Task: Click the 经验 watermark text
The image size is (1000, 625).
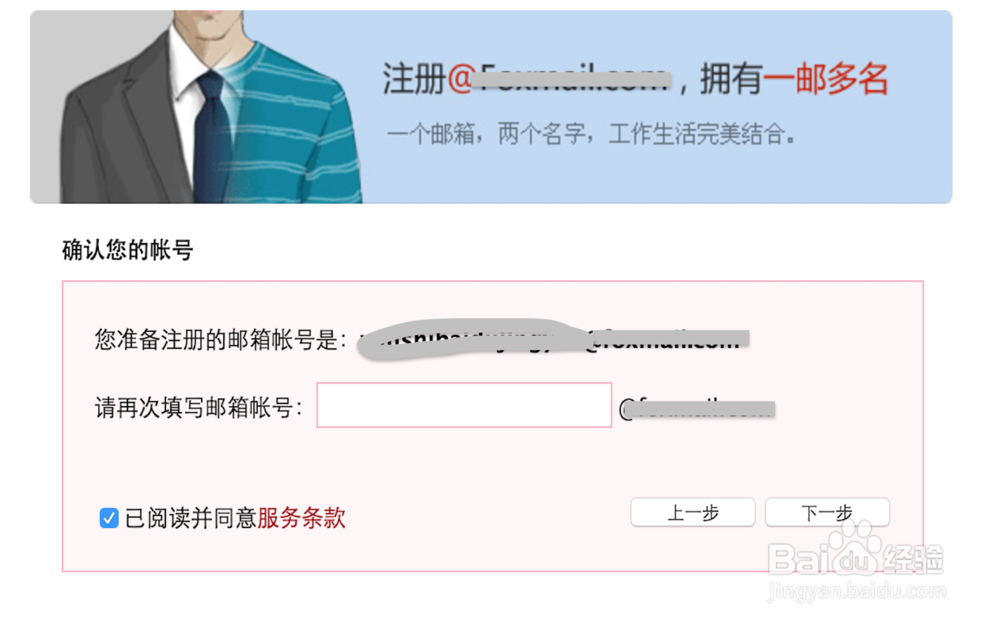Action: (914, 558)
